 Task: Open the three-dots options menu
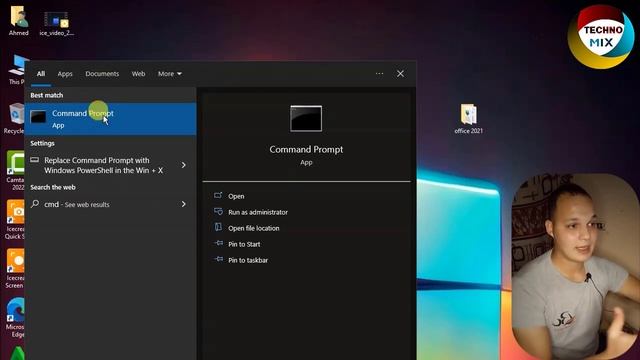click(380, 74)
